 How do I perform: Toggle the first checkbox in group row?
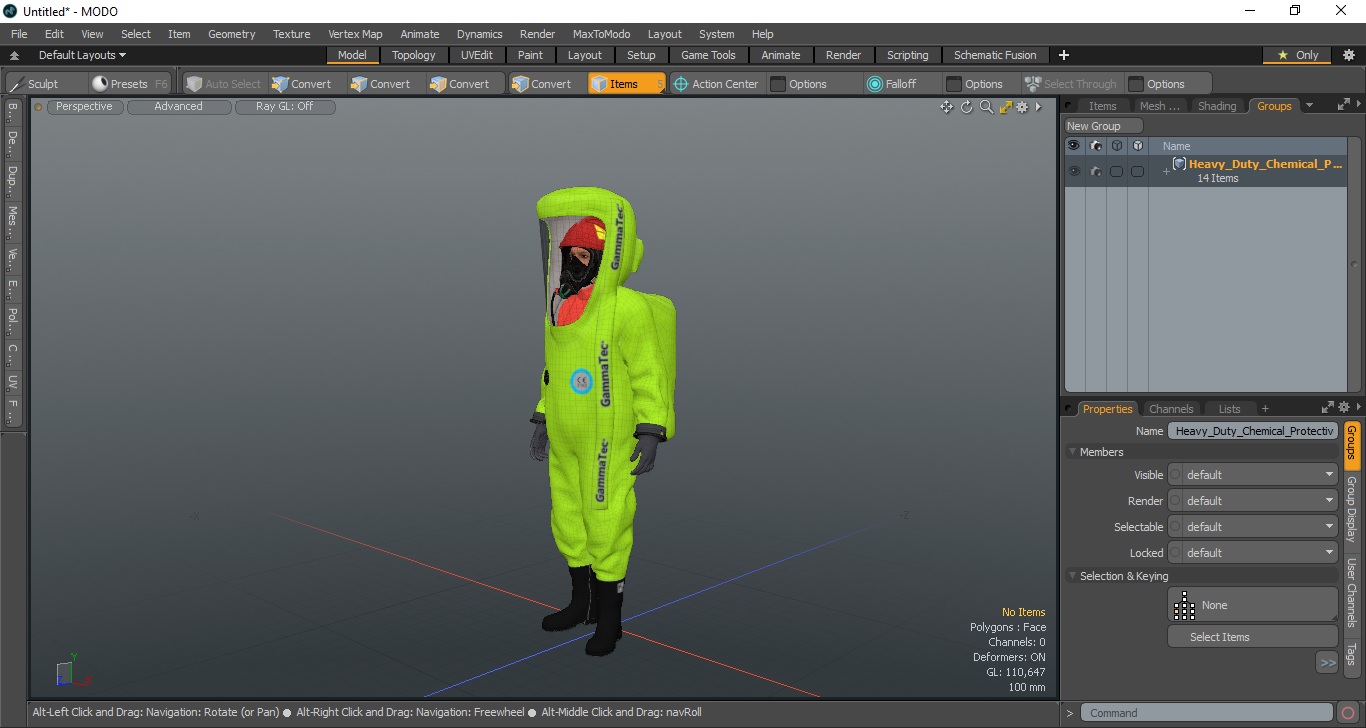pos(1116,172)
